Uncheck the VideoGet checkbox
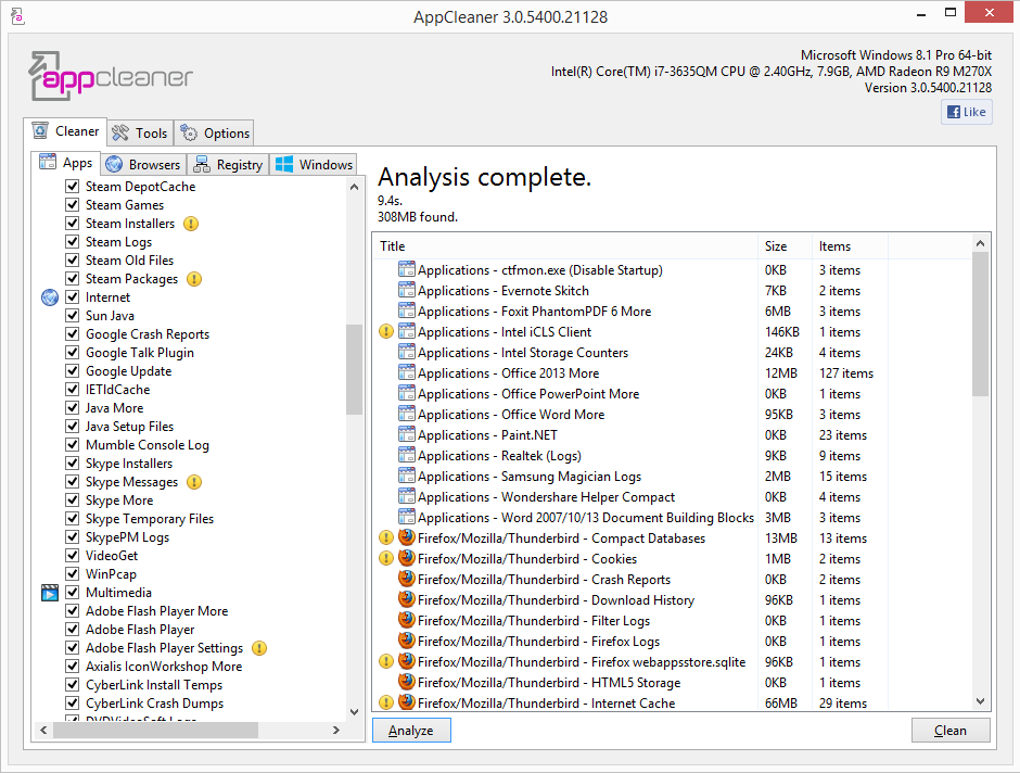The width and height of the screenshot is (1020, 773). [x=72, y=556]
